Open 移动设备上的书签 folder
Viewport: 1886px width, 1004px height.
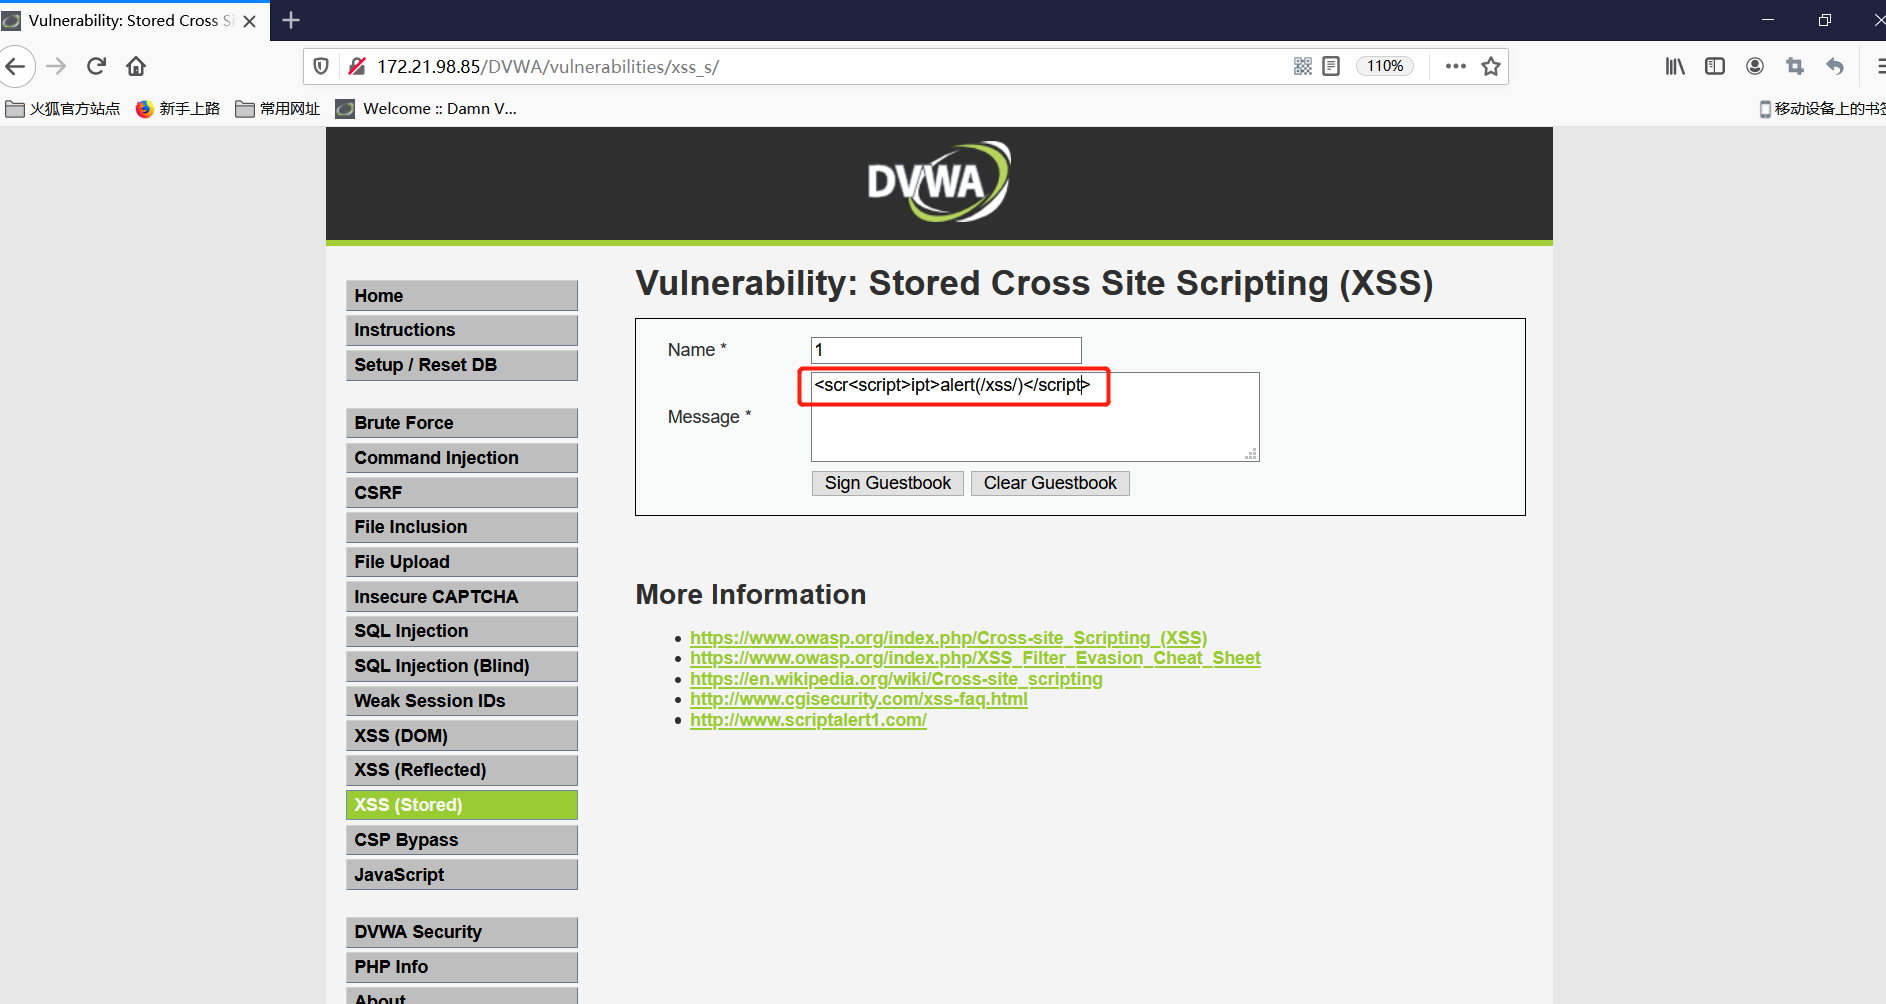1822,109
